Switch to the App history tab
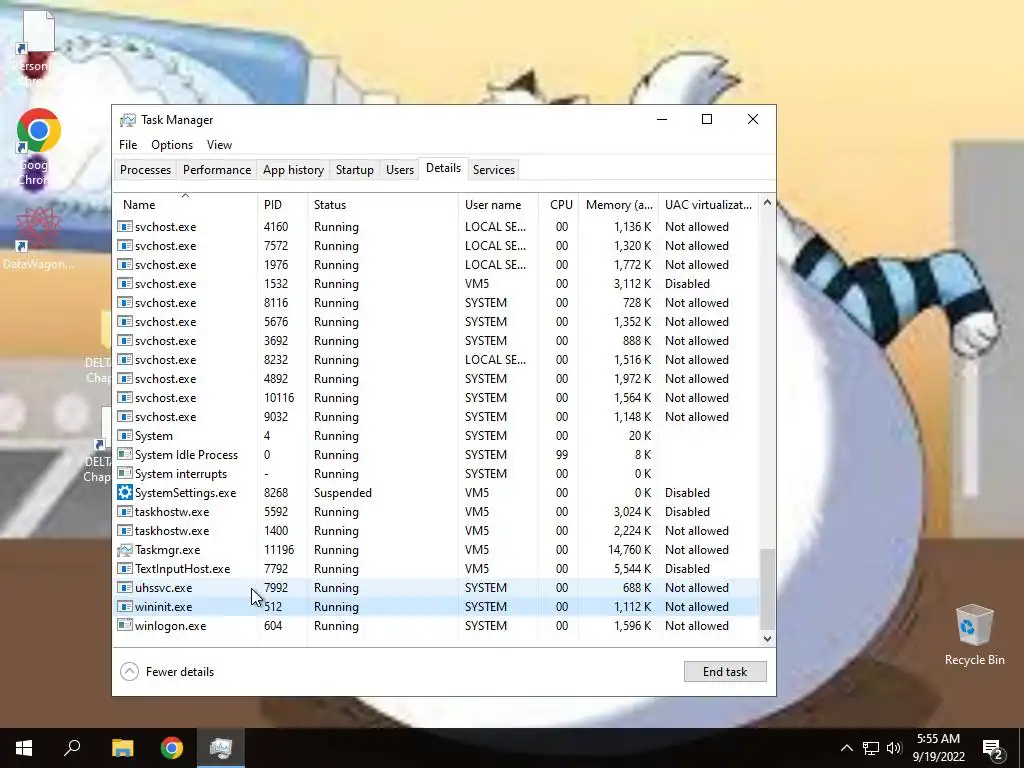This screenshot has height=768, width=1024. pyautogui.click(x=293, y=170)
